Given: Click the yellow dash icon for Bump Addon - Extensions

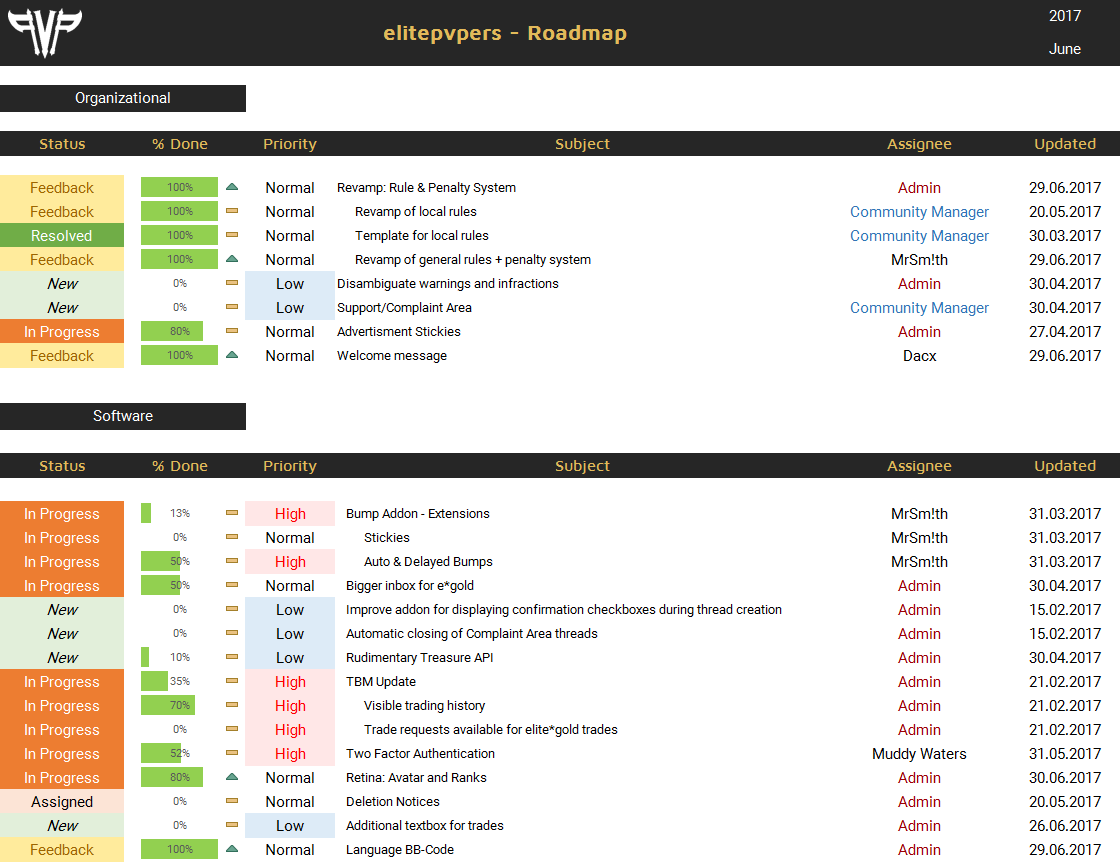Looking at the screenshot, I should pos(231,513).
